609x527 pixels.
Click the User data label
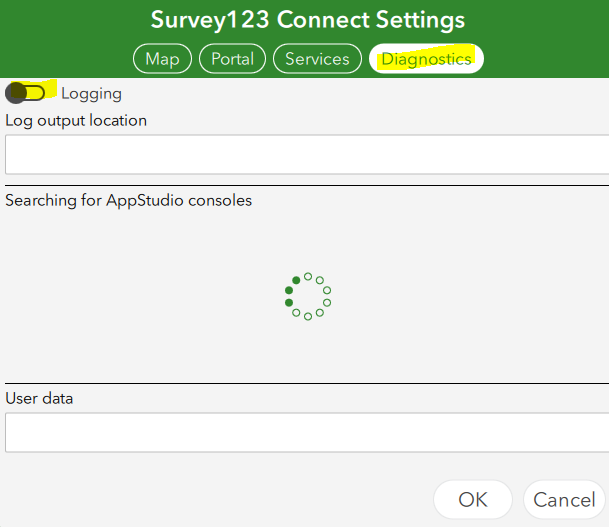click(39, 398)
